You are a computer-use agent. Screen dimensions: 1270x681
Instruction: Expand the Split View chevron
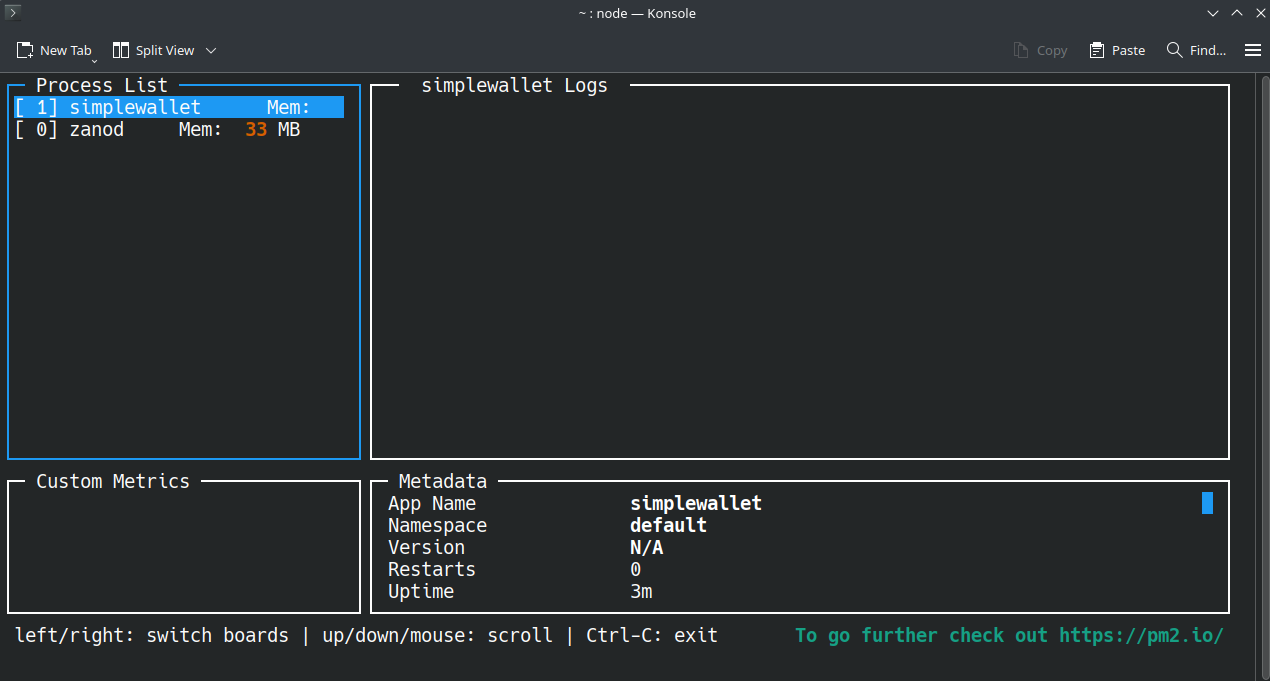211,50
